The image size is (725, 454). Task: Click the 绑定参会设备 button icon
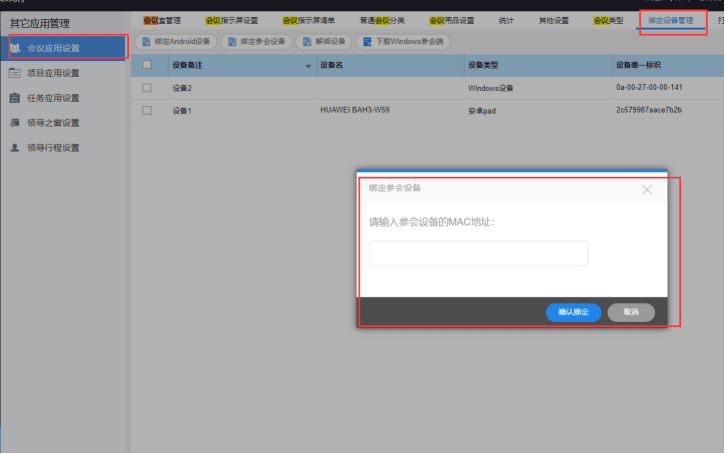[x=232, y=42]
